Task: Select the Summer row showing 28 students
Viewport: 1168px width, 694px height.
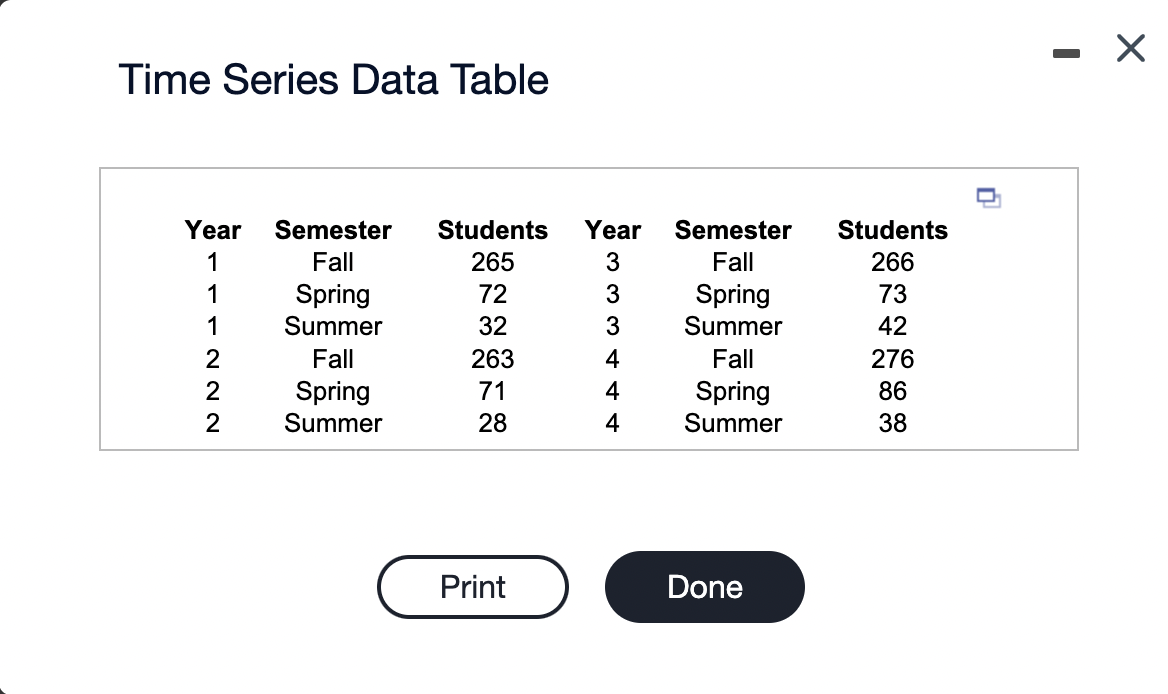Action: point(493,423)
